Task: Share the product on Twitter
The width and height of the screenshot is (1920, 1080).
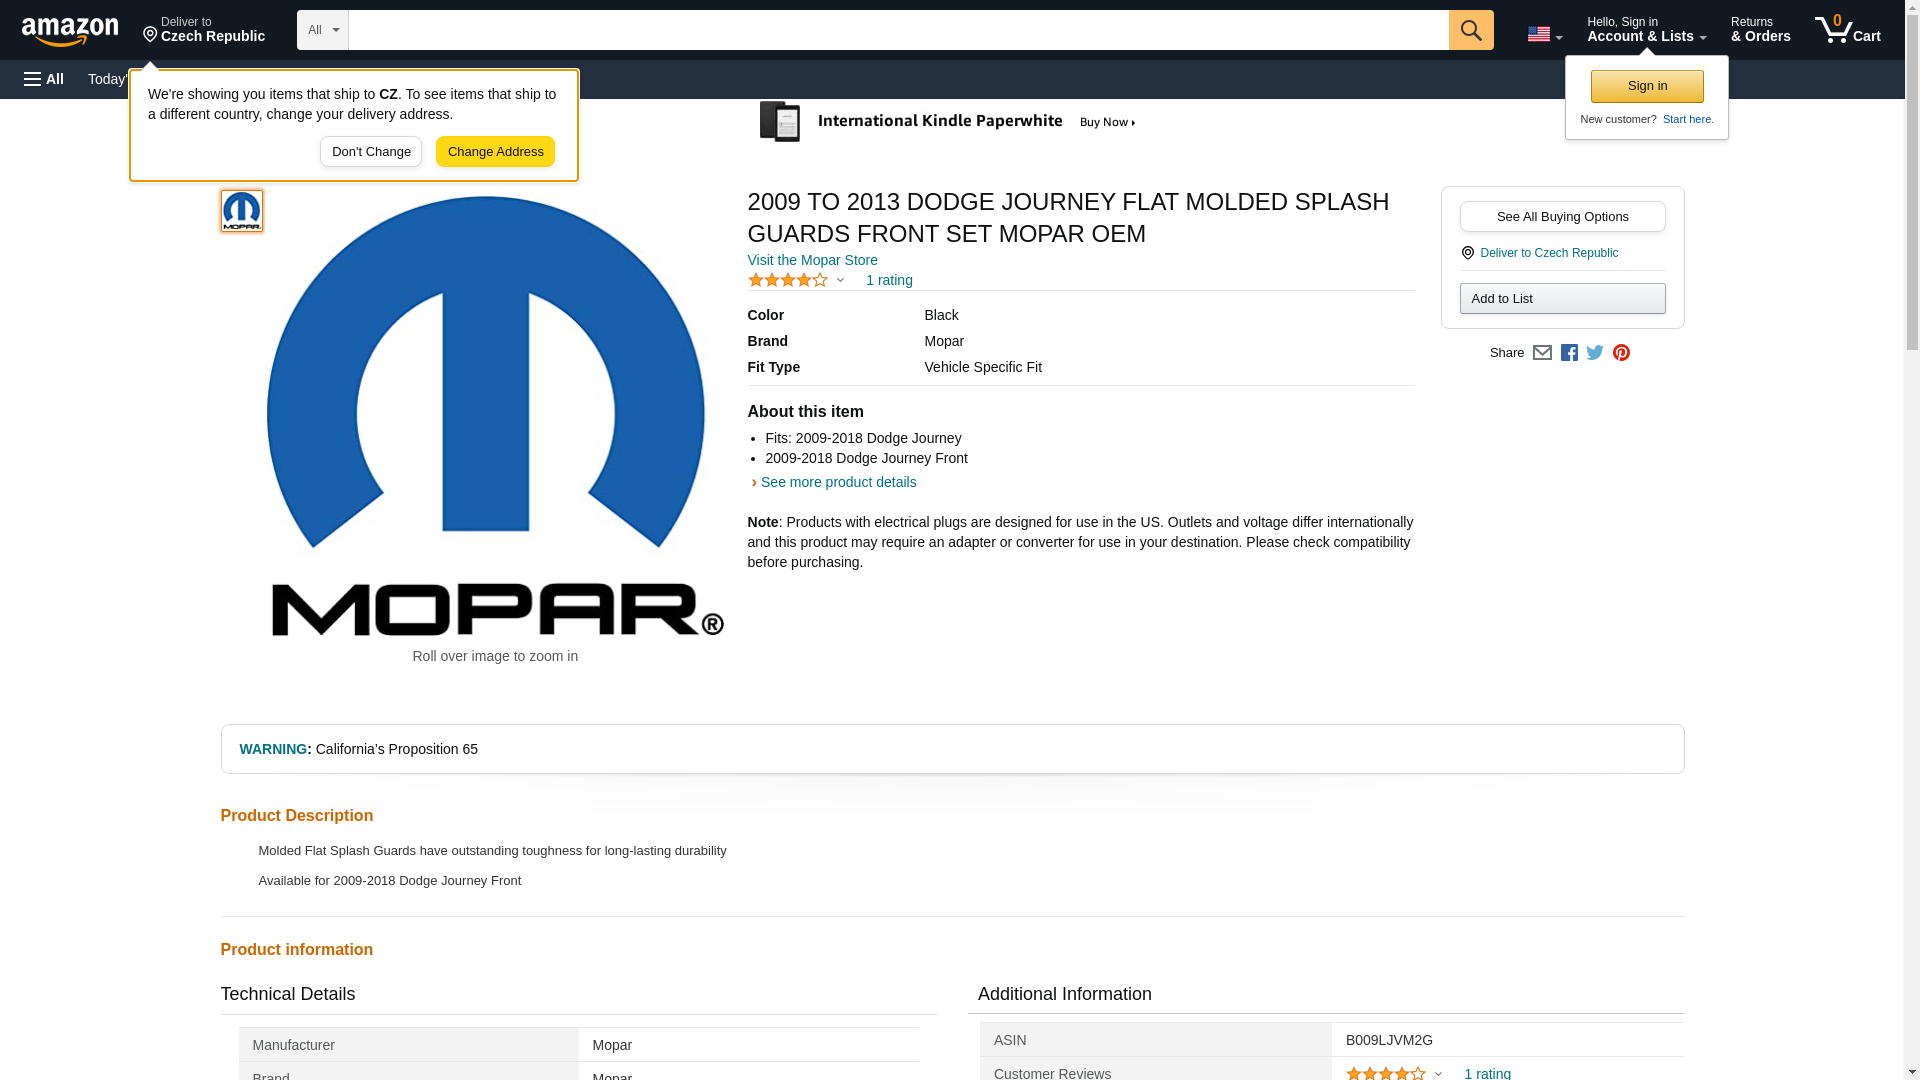Action: coord(1595,353)
